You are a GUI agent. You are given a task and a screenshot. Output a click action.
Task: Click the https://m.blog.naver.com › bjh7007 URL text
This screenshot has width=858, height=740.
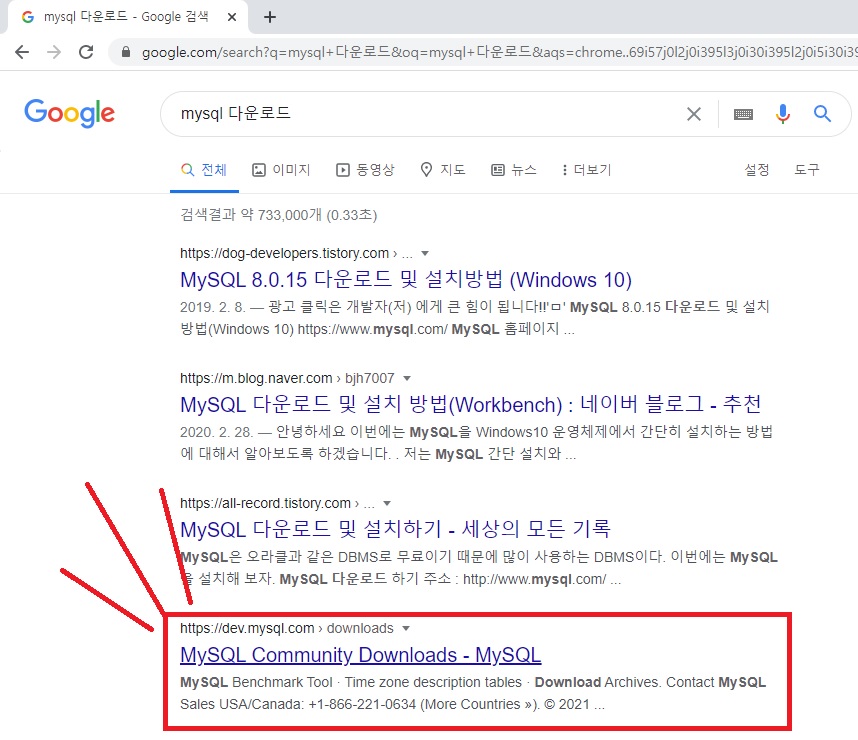pyautogui.click(x=287, y=378)
